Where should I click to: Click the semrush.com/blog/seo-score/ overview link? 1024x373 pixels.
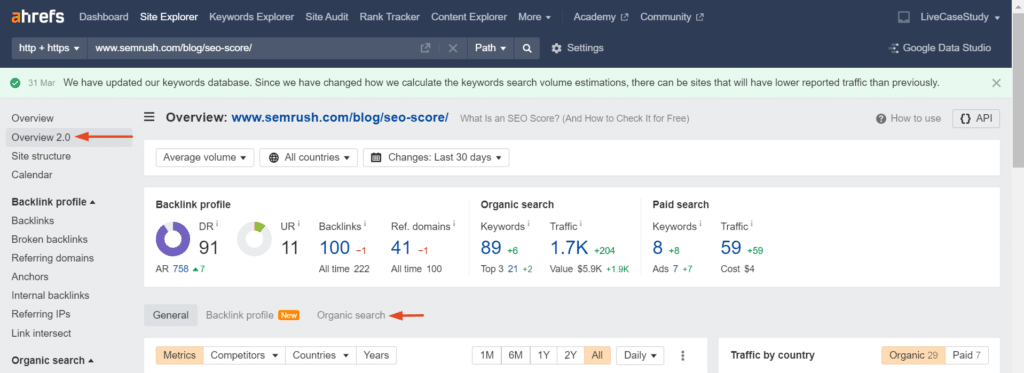tap(340, 118)
